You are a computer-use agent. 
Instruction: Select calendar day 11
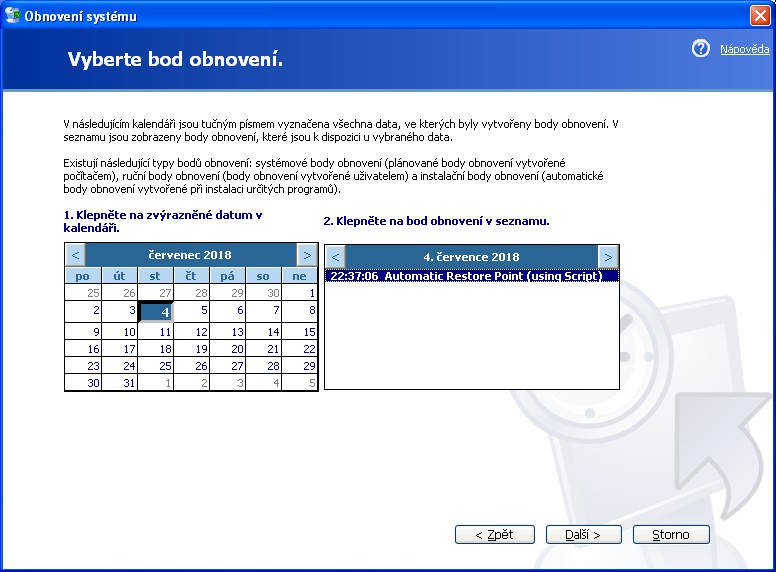(x=155, y=332)
